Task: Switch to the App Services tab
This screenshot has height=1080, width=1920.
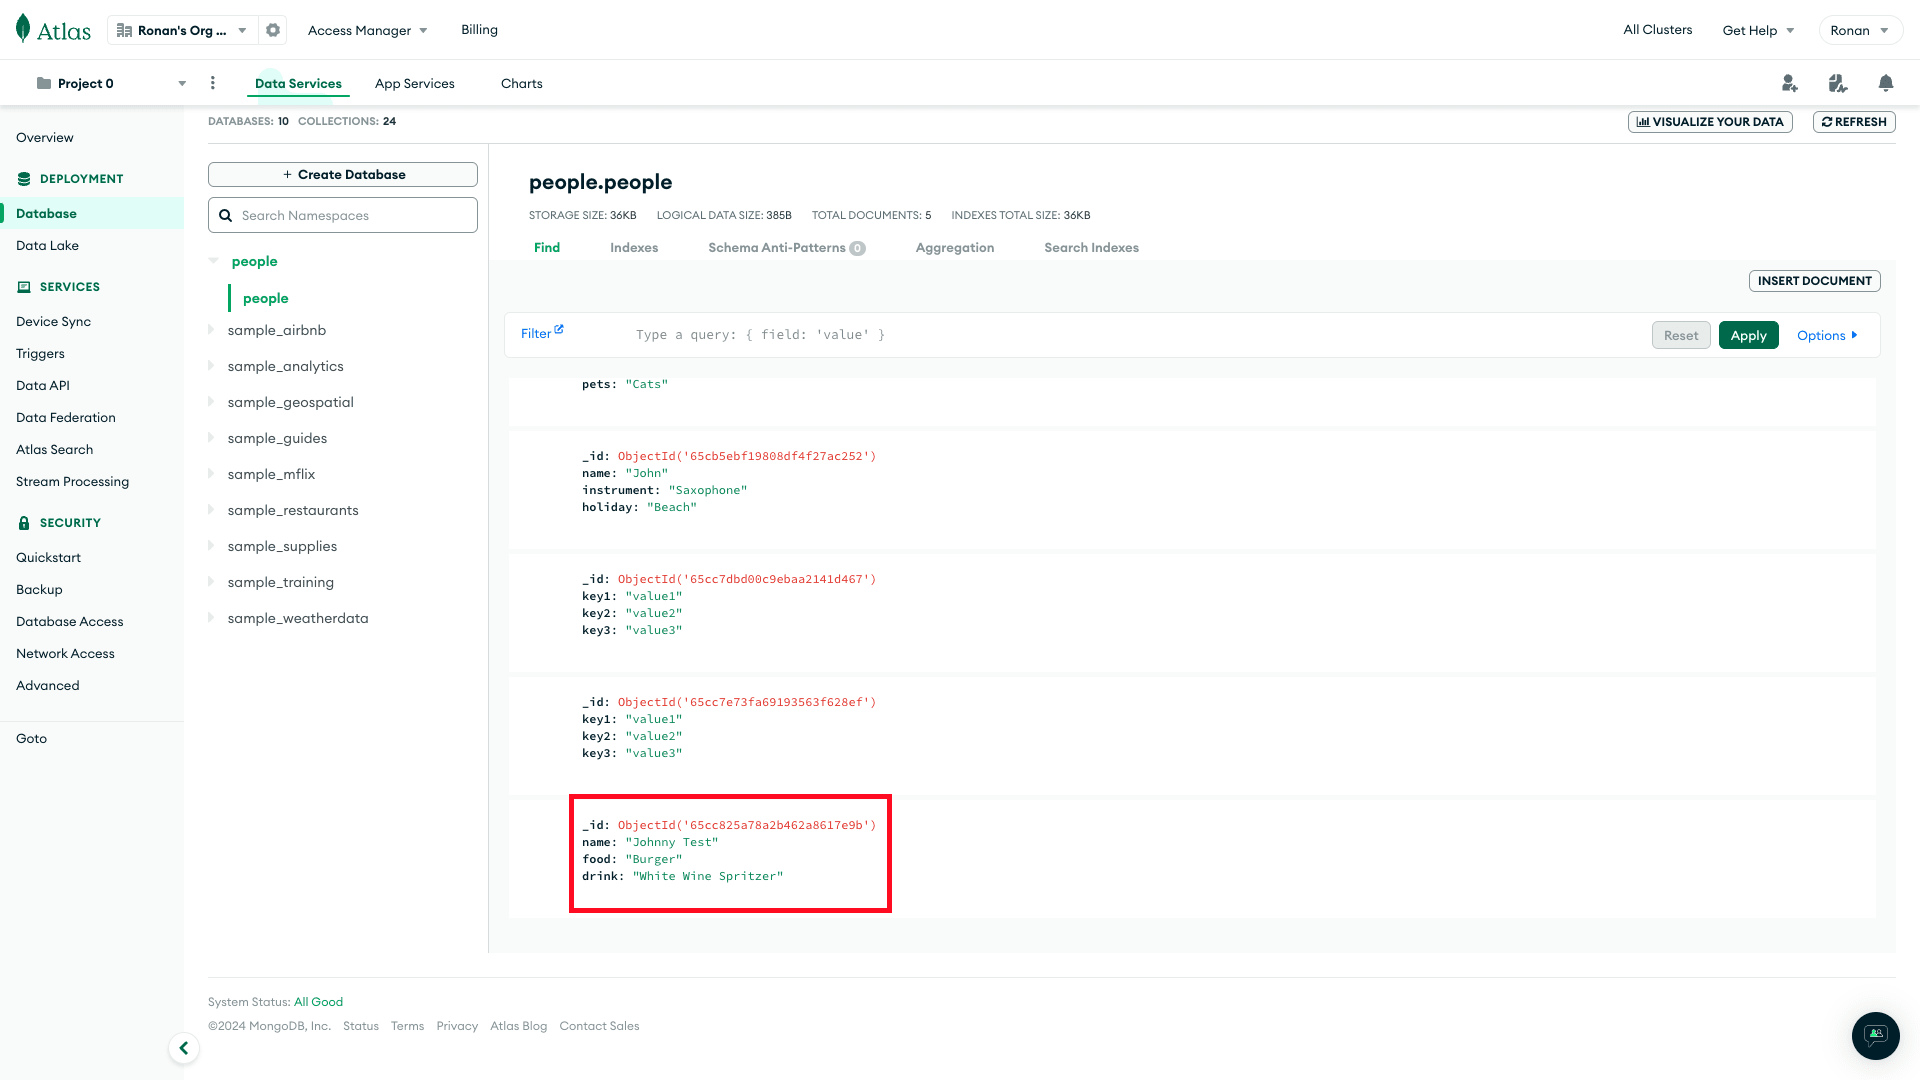Action: (x=415, y=83)
